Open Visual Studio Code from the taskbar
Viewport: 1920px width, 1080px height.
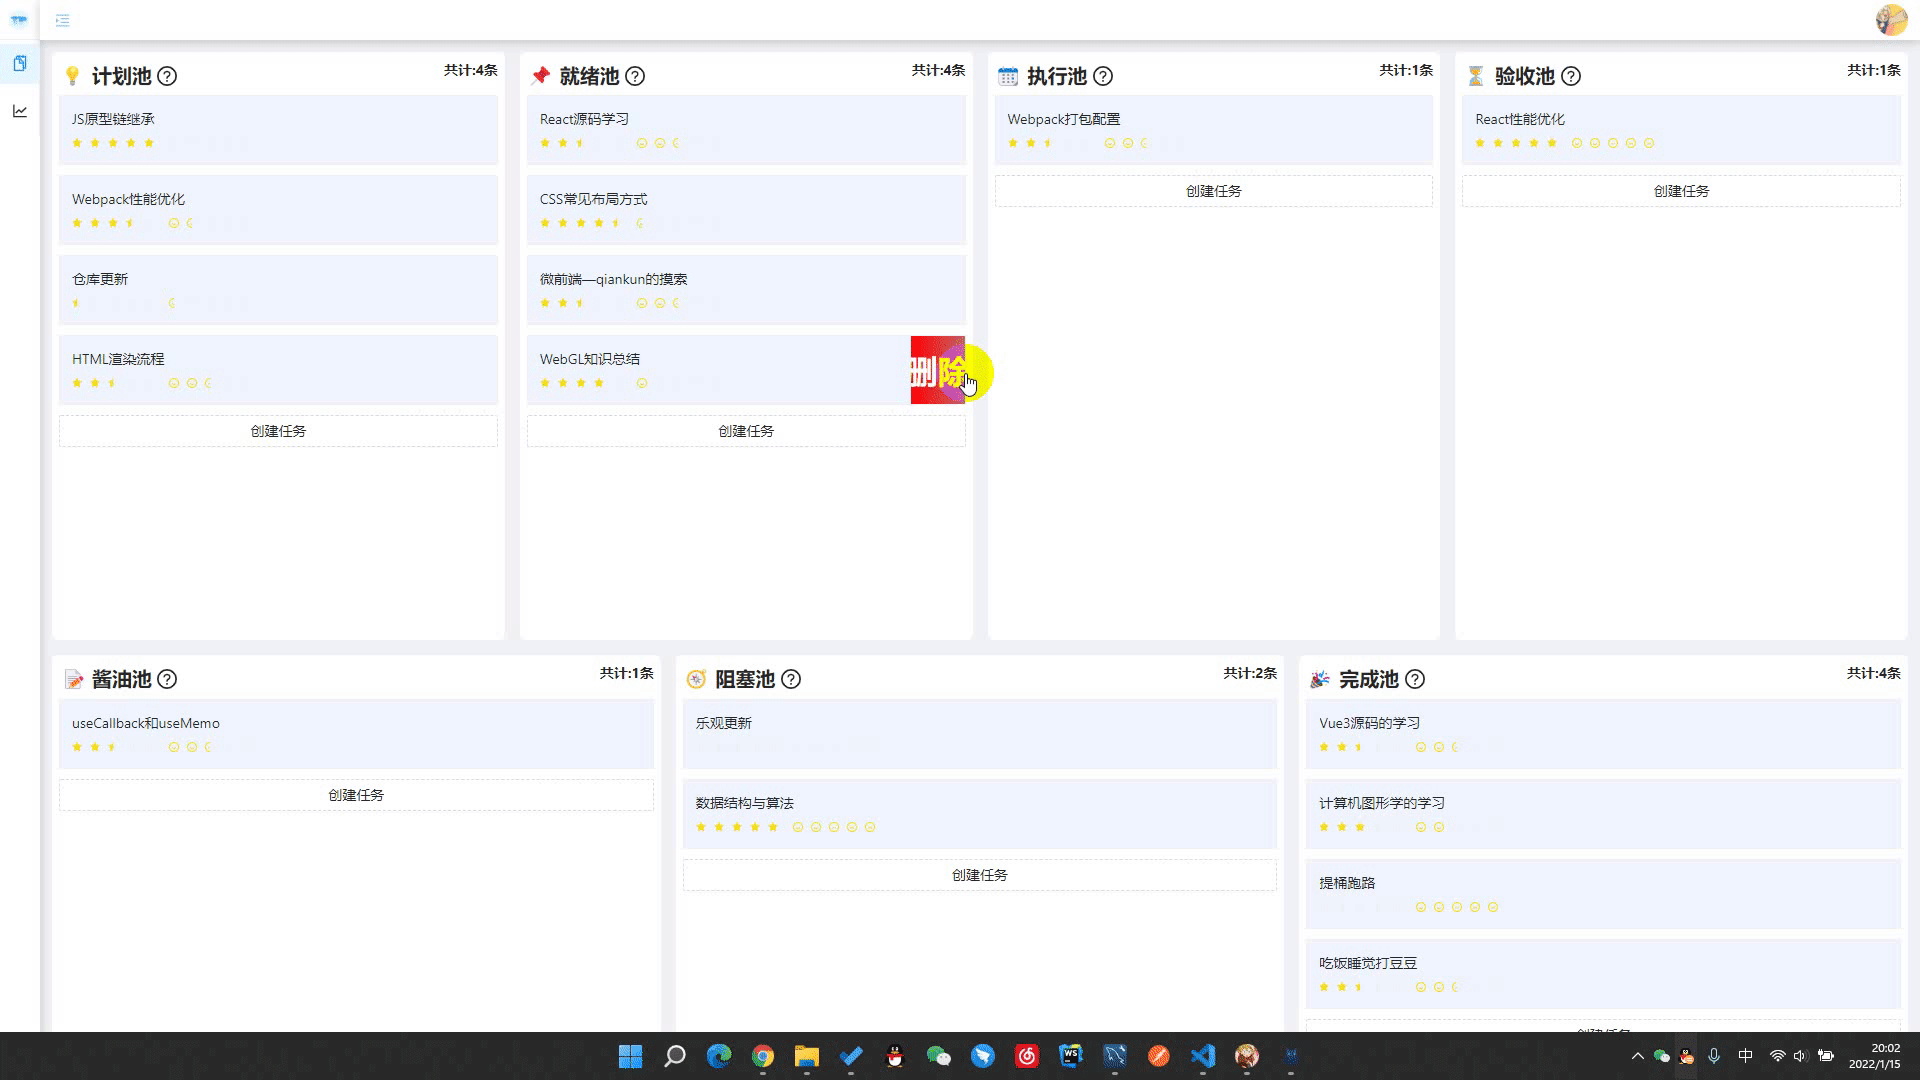1203,1056
